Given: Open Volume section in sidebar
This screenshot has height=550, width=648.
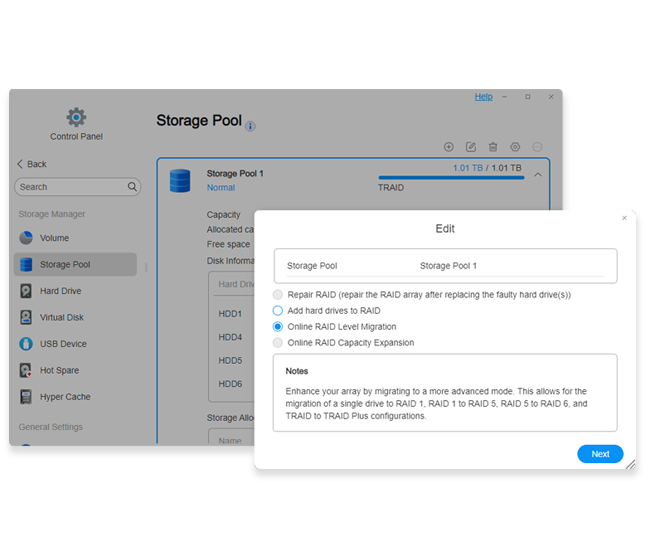Looking at the screenshot, I should click(54, 238).
